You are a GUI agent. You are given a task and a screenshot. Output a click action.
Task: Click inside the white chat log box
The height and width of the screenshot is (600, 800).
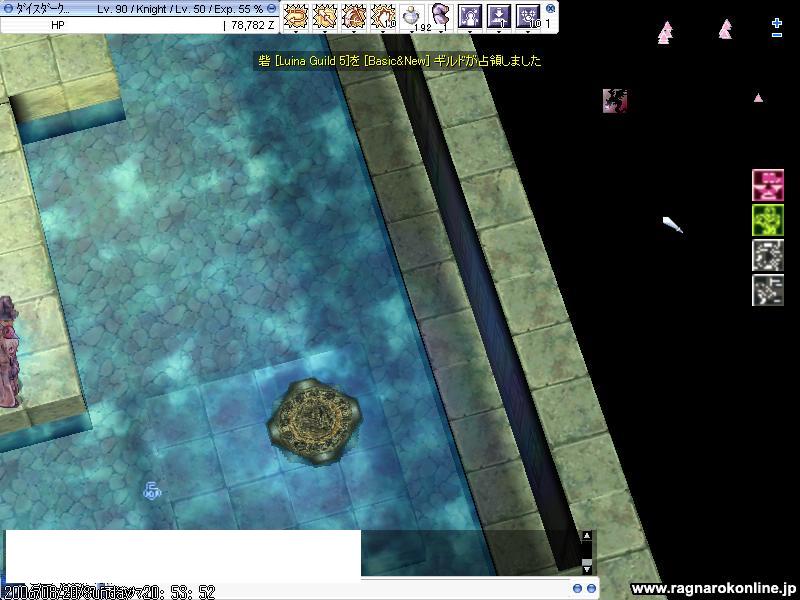(183, 554)
